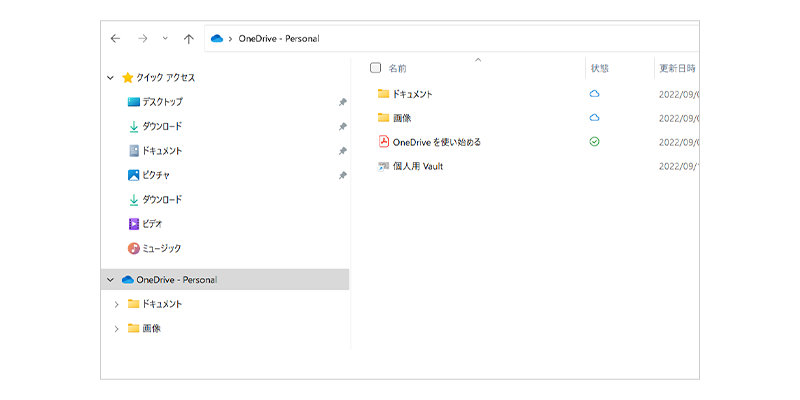Select the クイック アクセス star icon
The image size is (800, 400).
[x=128, y=78]
